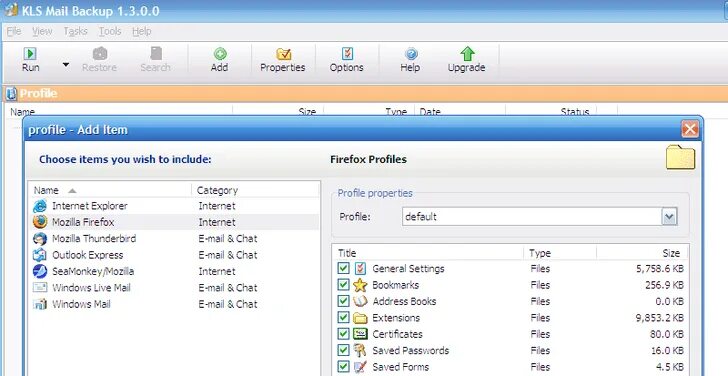This screenshot has height=376, width=728.
Task: Toggle the Address Books checkbox
Action: click(343, 301)
